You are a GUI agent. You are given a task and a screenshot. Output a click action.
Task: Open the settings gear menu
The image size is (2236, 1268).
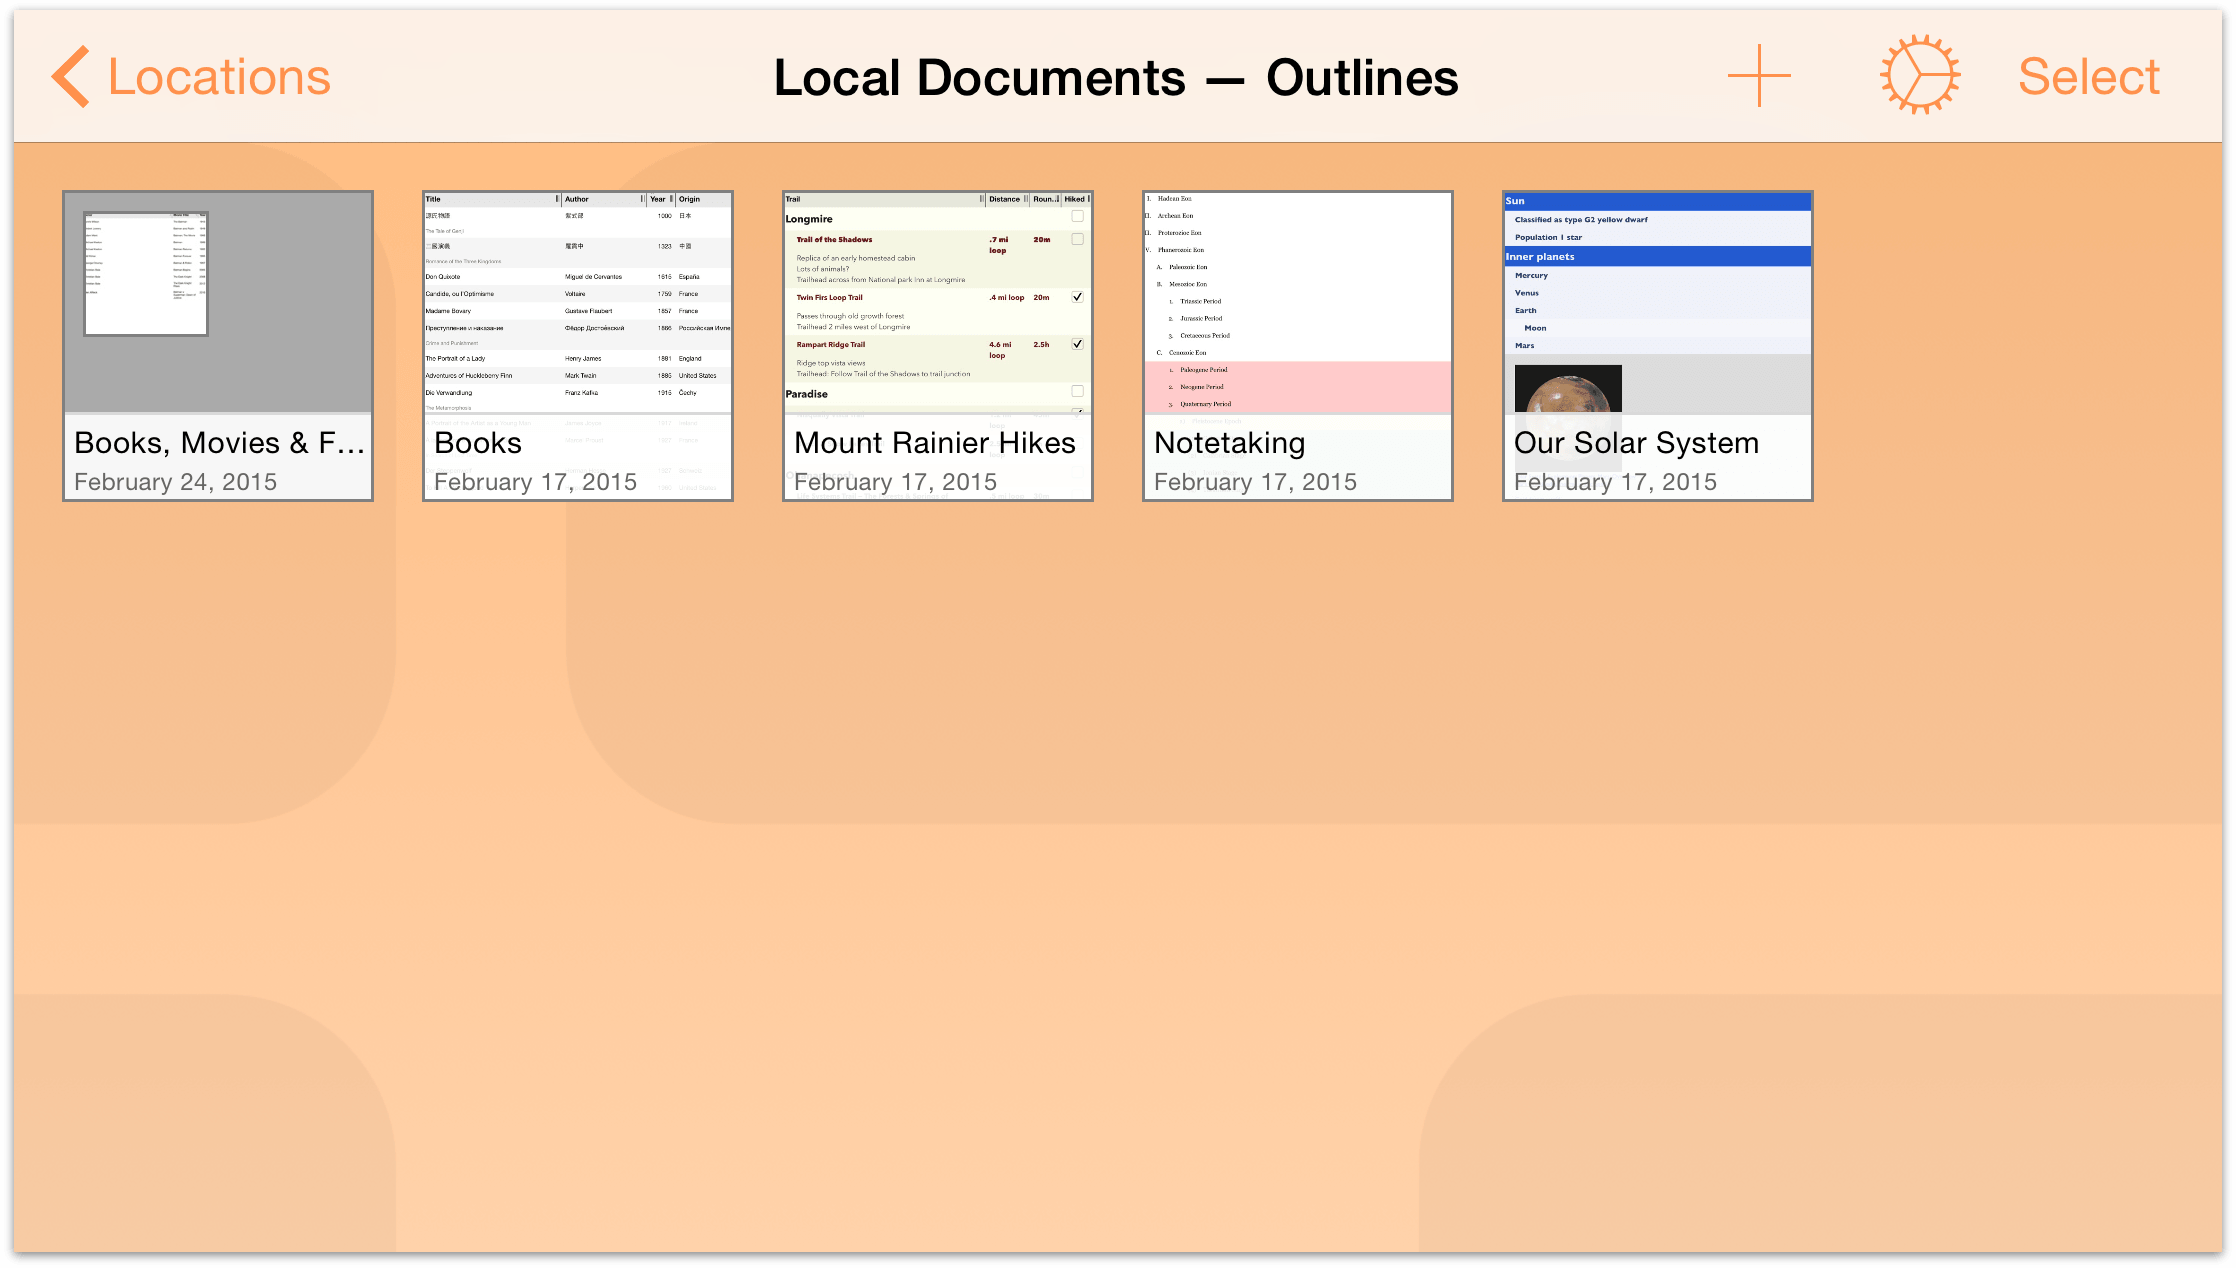pyautogui.click(x=1919, y=76)
